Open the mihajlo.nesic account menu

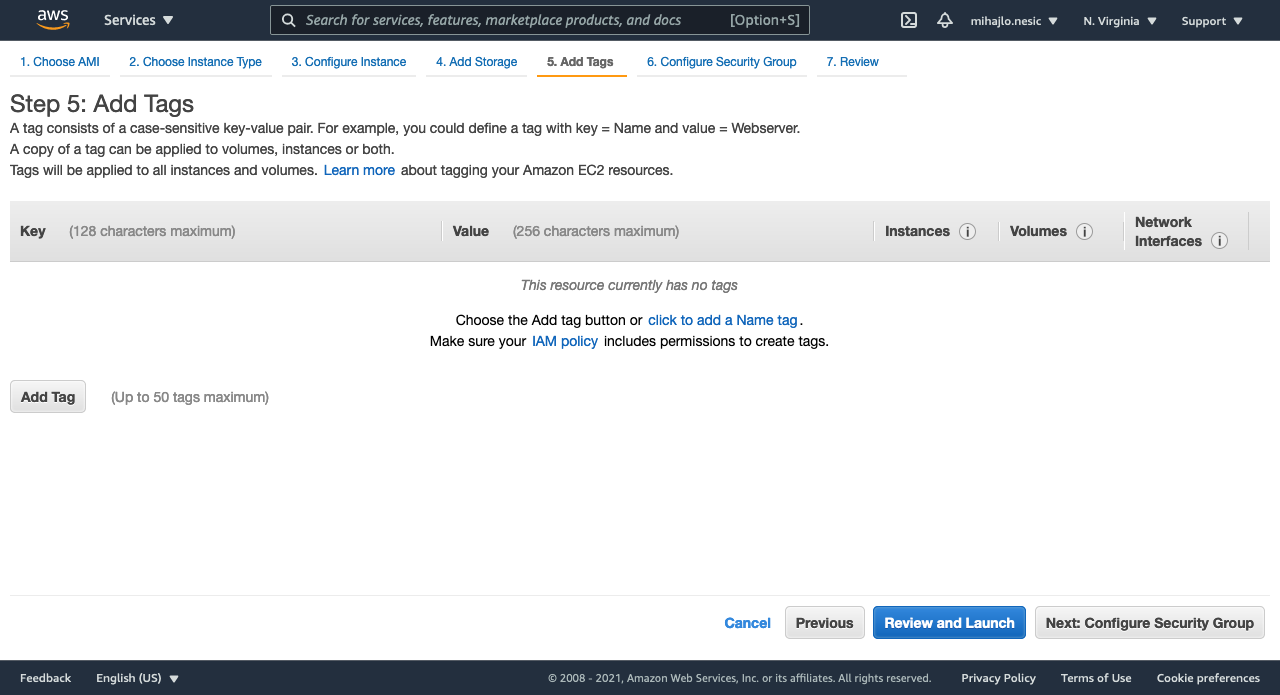[x=1014, y=21]
